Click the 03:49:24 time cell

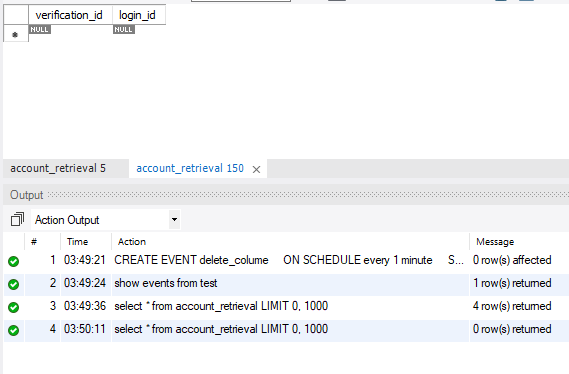pos(85,283)
